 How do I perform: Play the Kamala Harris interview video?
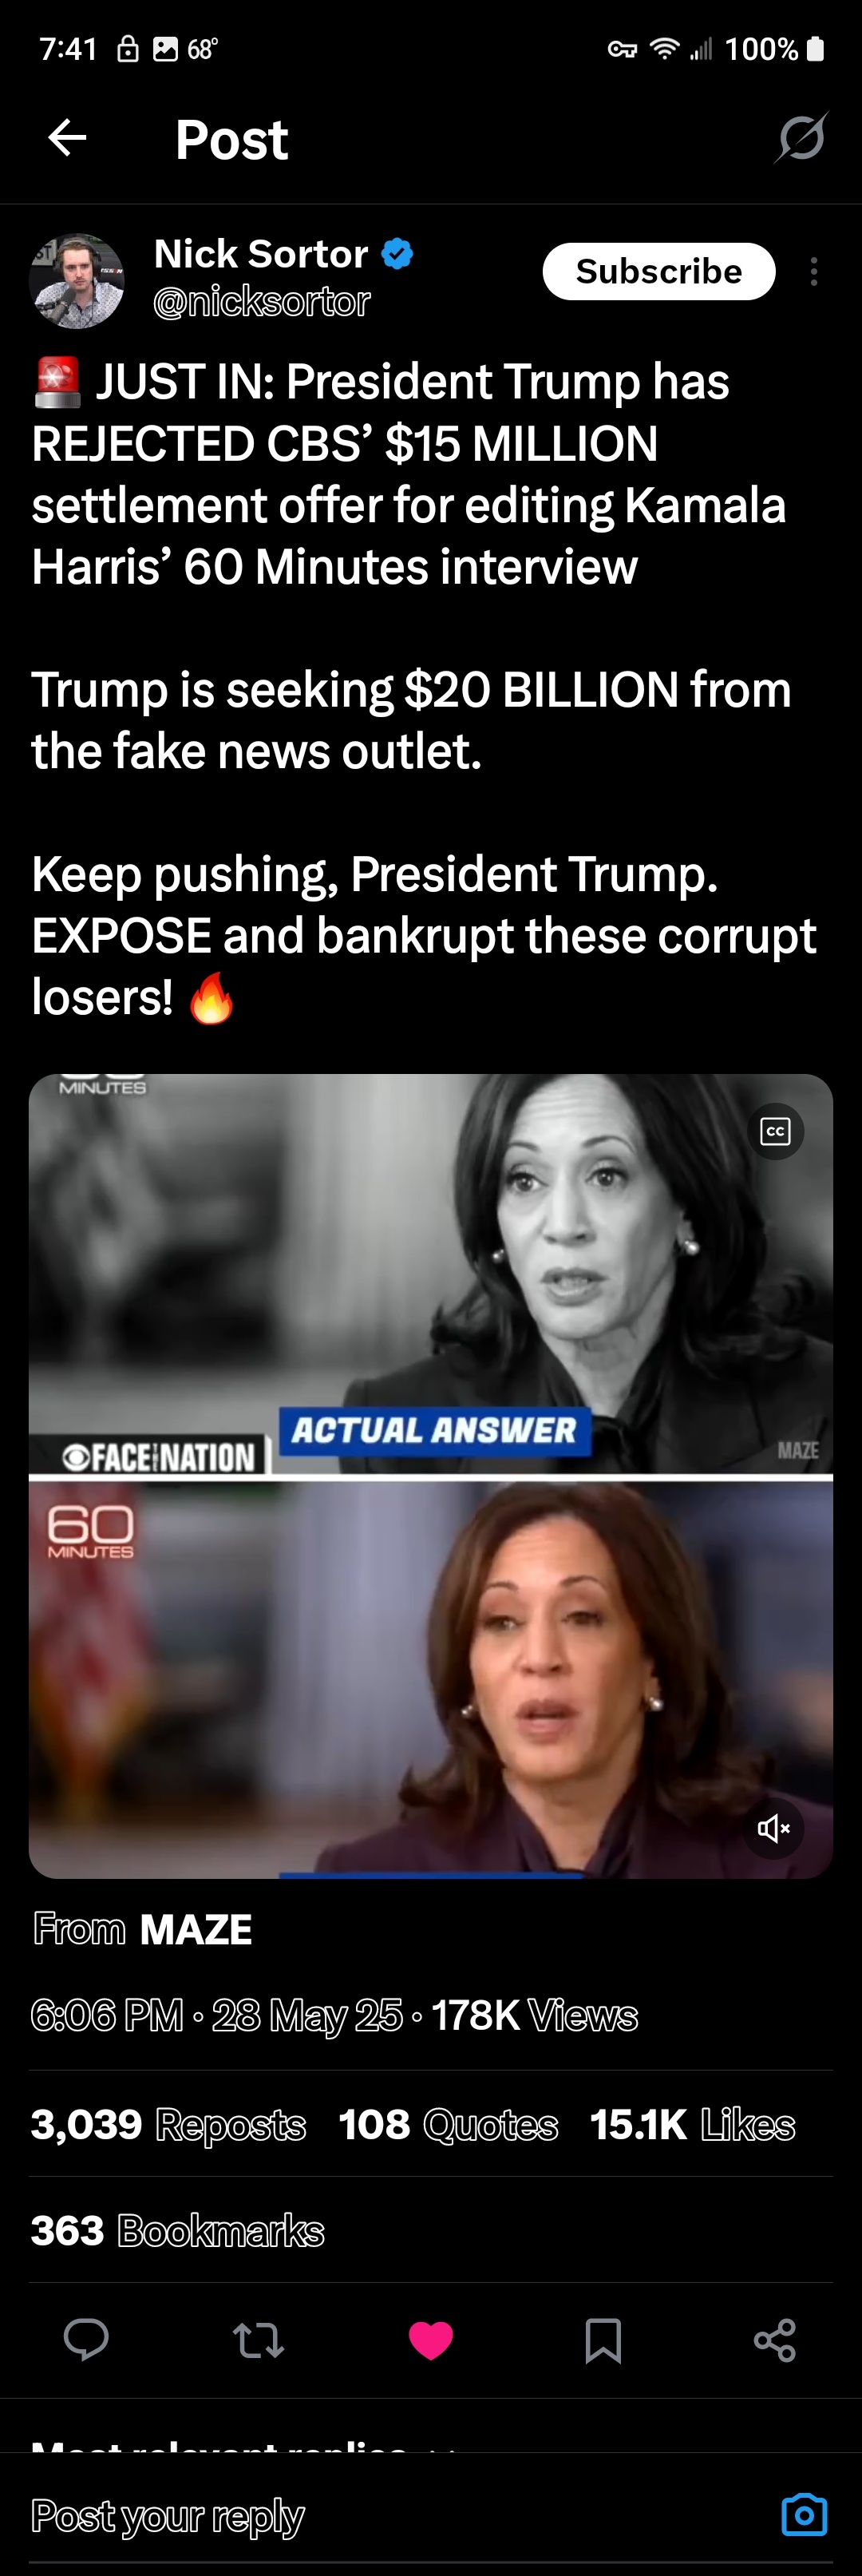click(x=431, y=1476)
